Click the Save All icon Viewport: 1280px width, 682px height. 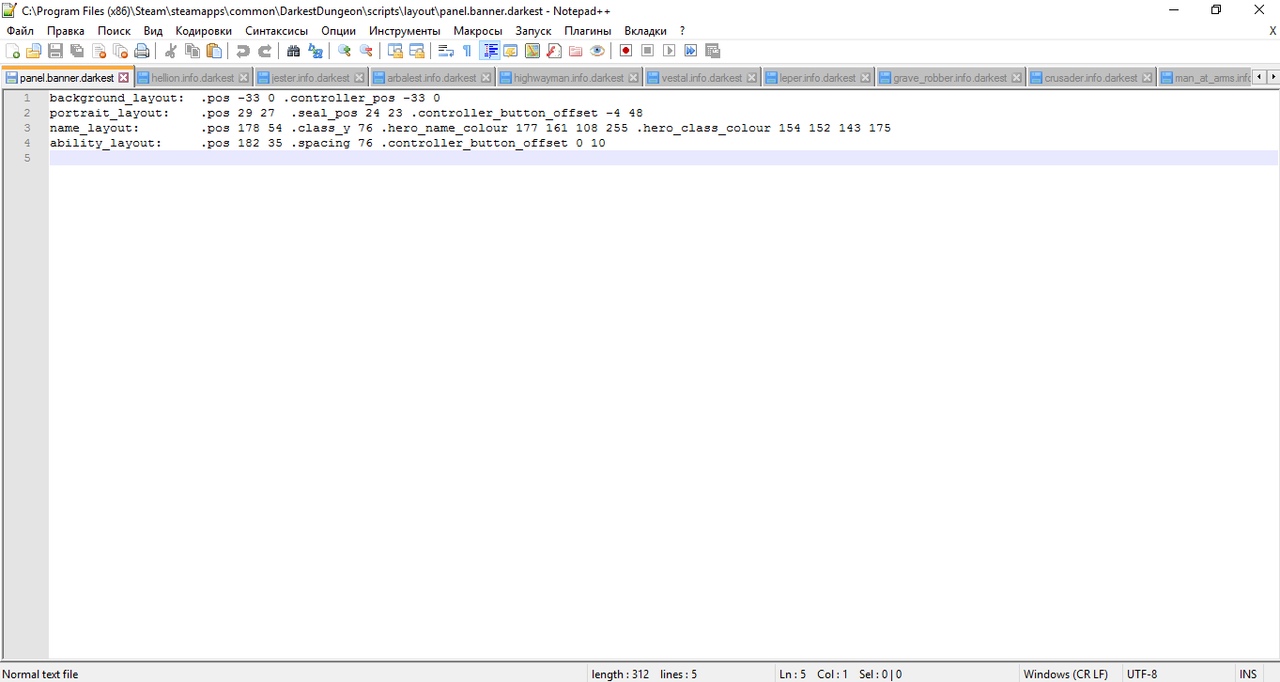(77, 51)
